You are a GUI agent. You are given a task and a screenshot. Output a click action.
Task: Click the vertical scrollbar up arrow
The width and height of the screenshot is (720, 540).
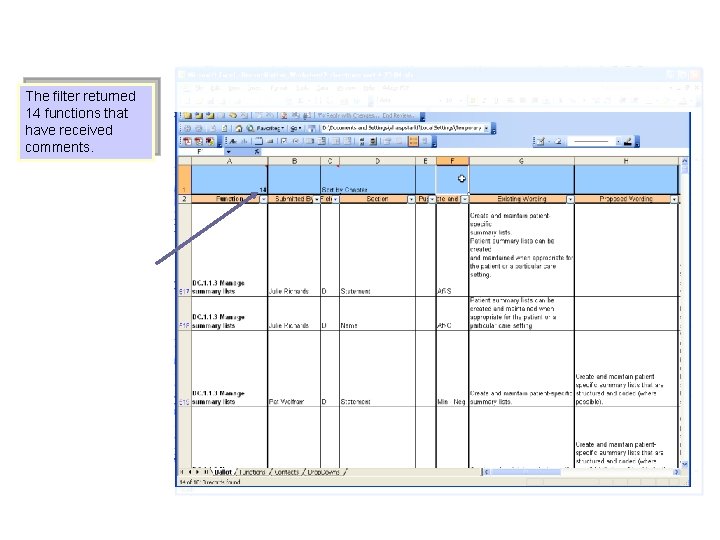coord(685,161)
